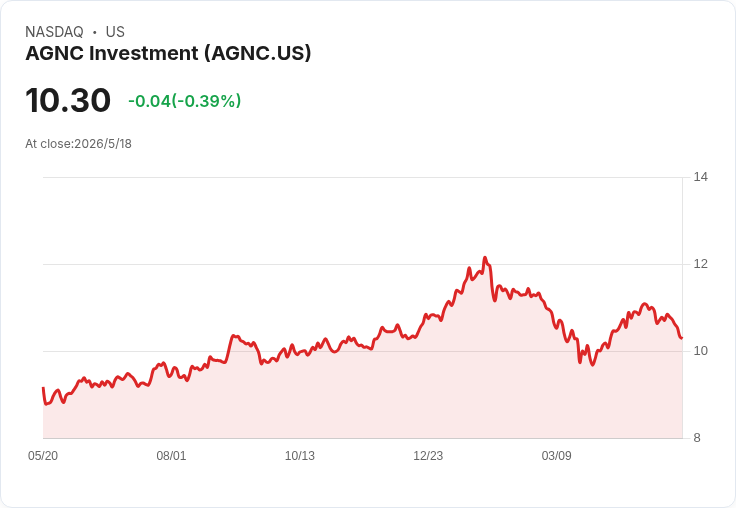Click the 12 price axis label
736x508 pixels.
(x=701, y=264)
